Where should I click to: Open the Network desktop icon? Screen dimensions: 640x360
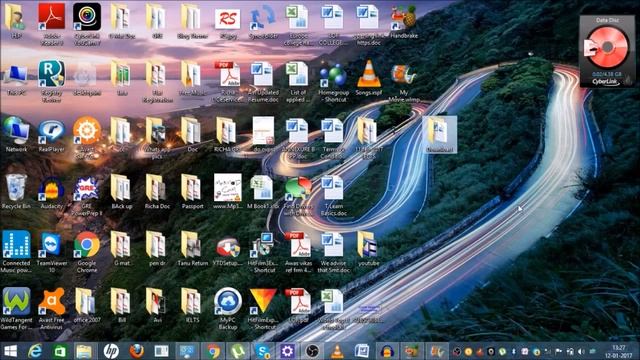tap(16, 135)
